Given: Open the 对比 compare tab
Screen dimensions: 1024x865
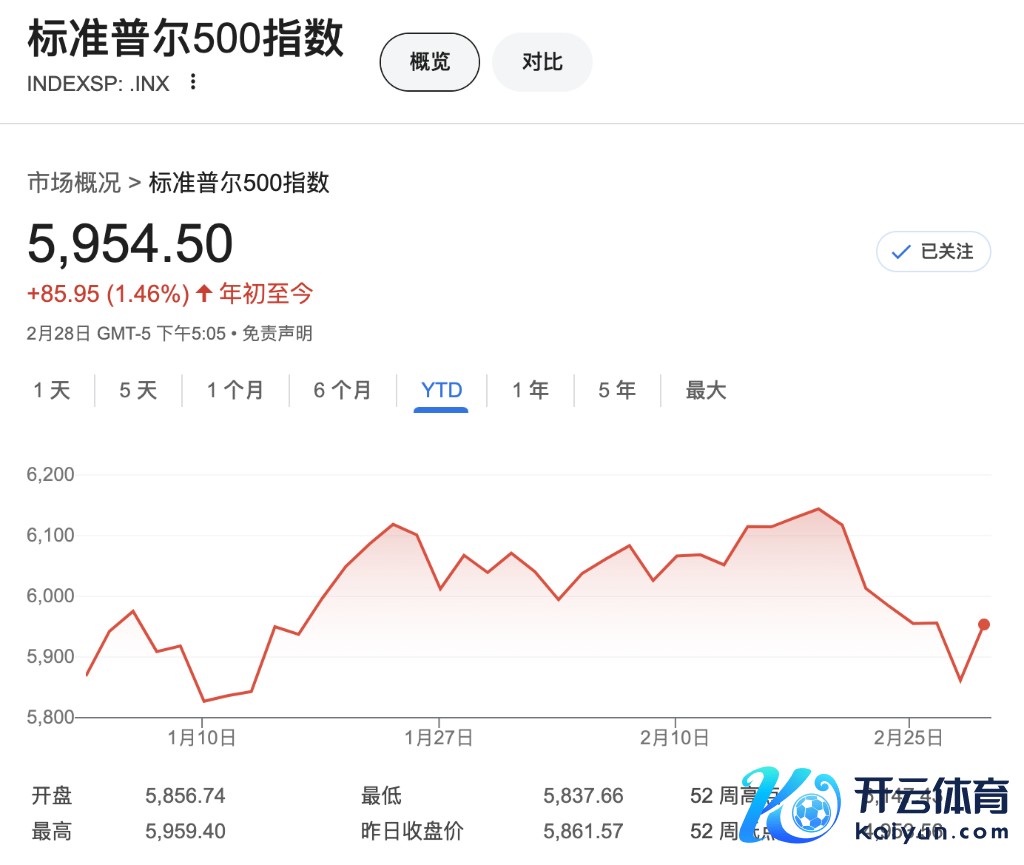Looking at the screenshot, I should 542,62.
